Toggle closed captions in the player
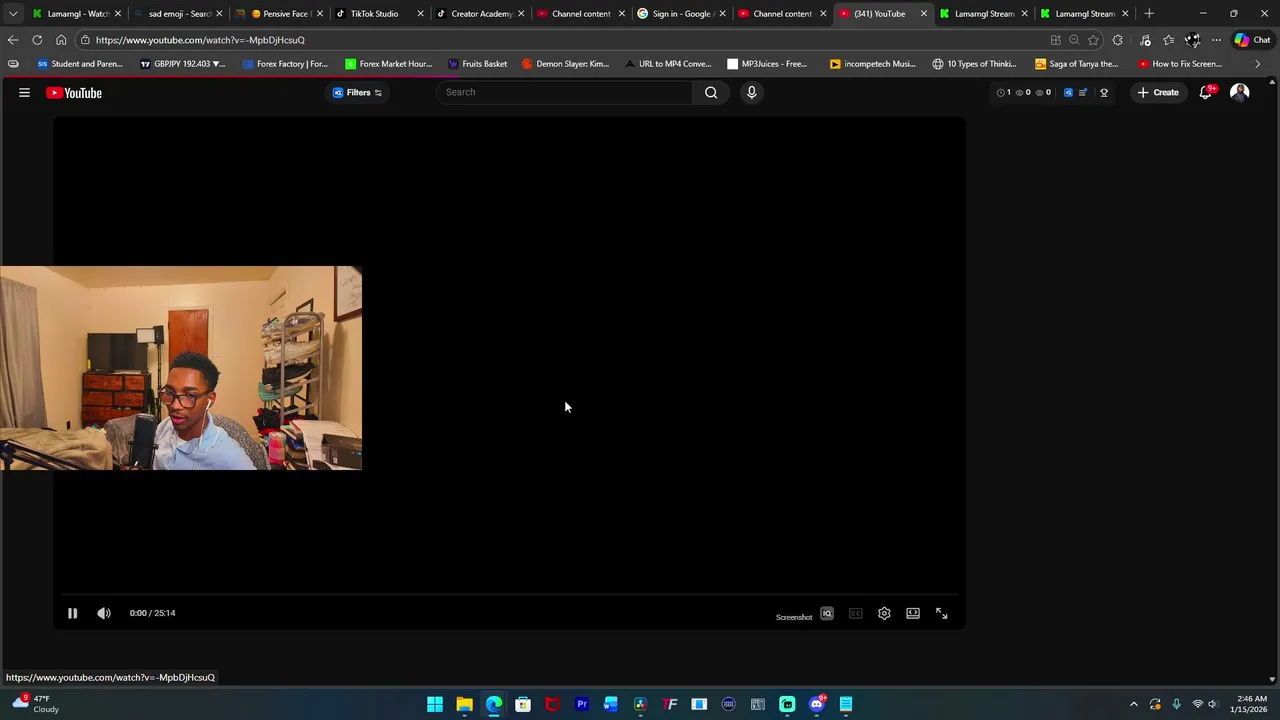1280x720 pixels. tap(855, 613)
